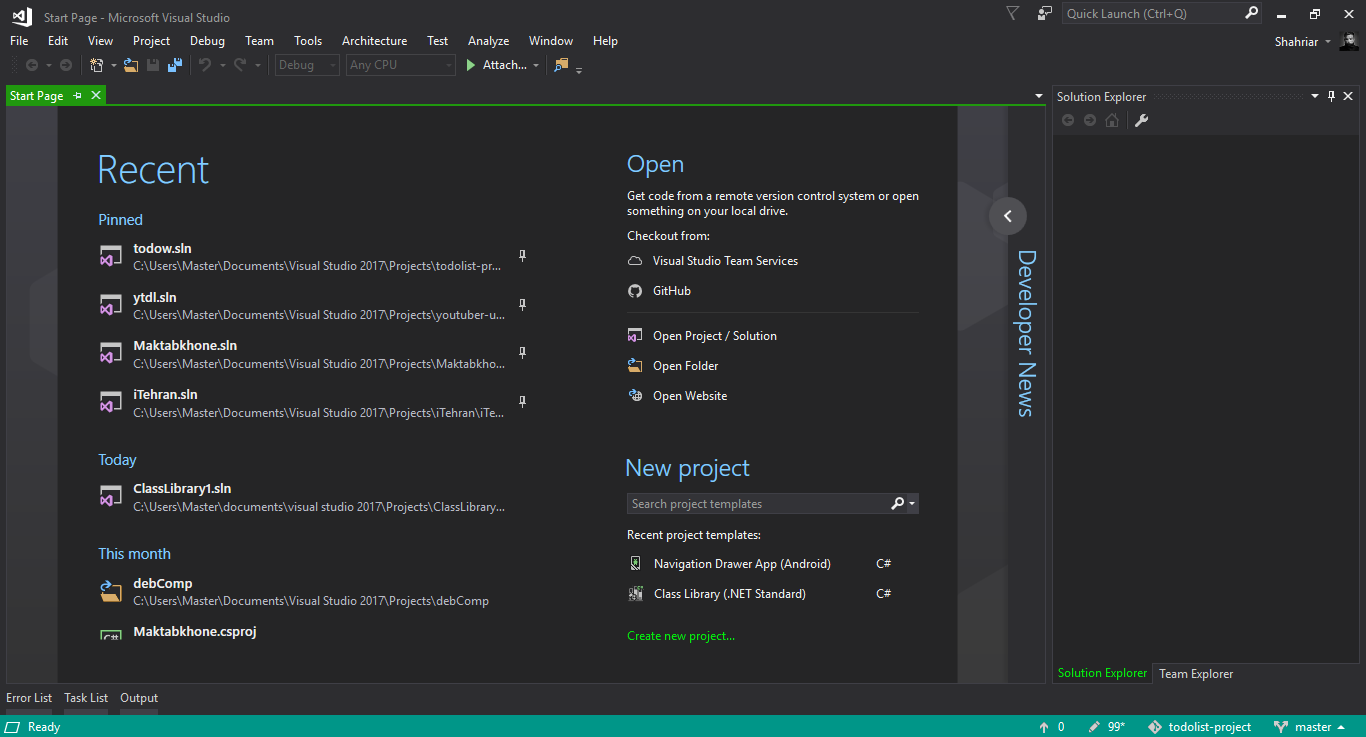
Task: Click the Save toolbar icon
Action: click(153, 65)
